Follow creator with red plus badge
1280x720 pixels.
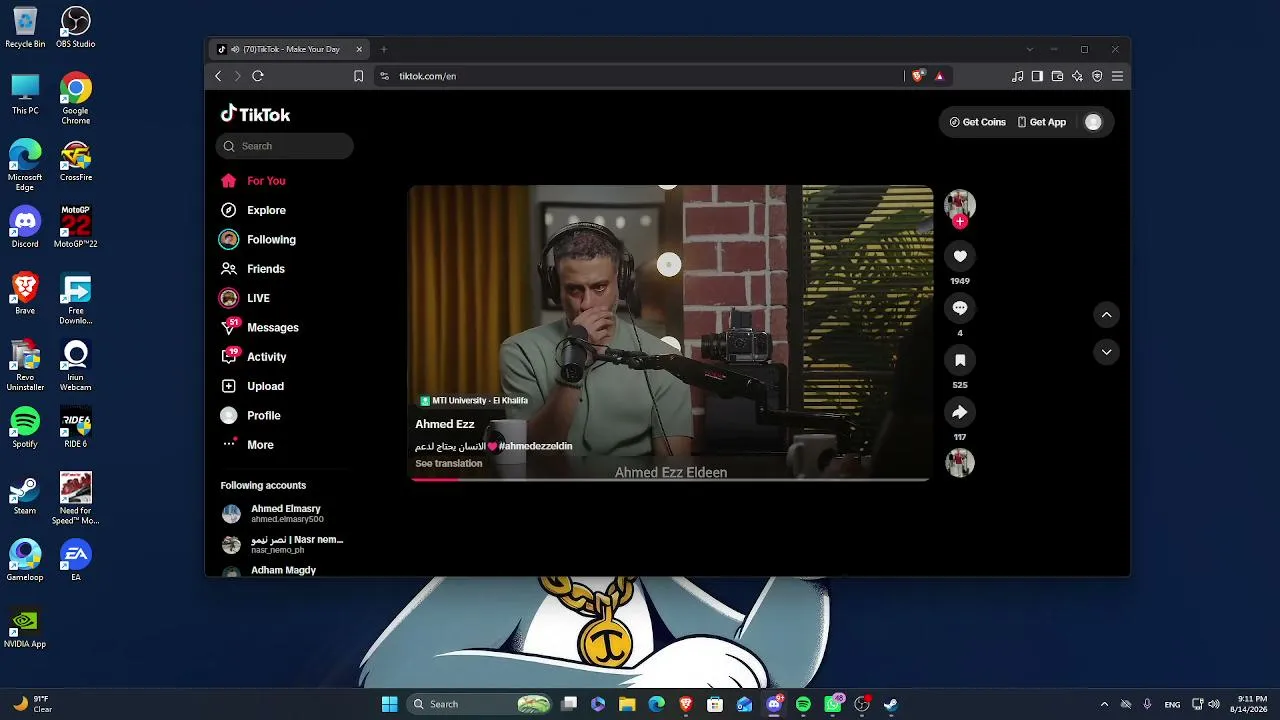tap(960, 221)
